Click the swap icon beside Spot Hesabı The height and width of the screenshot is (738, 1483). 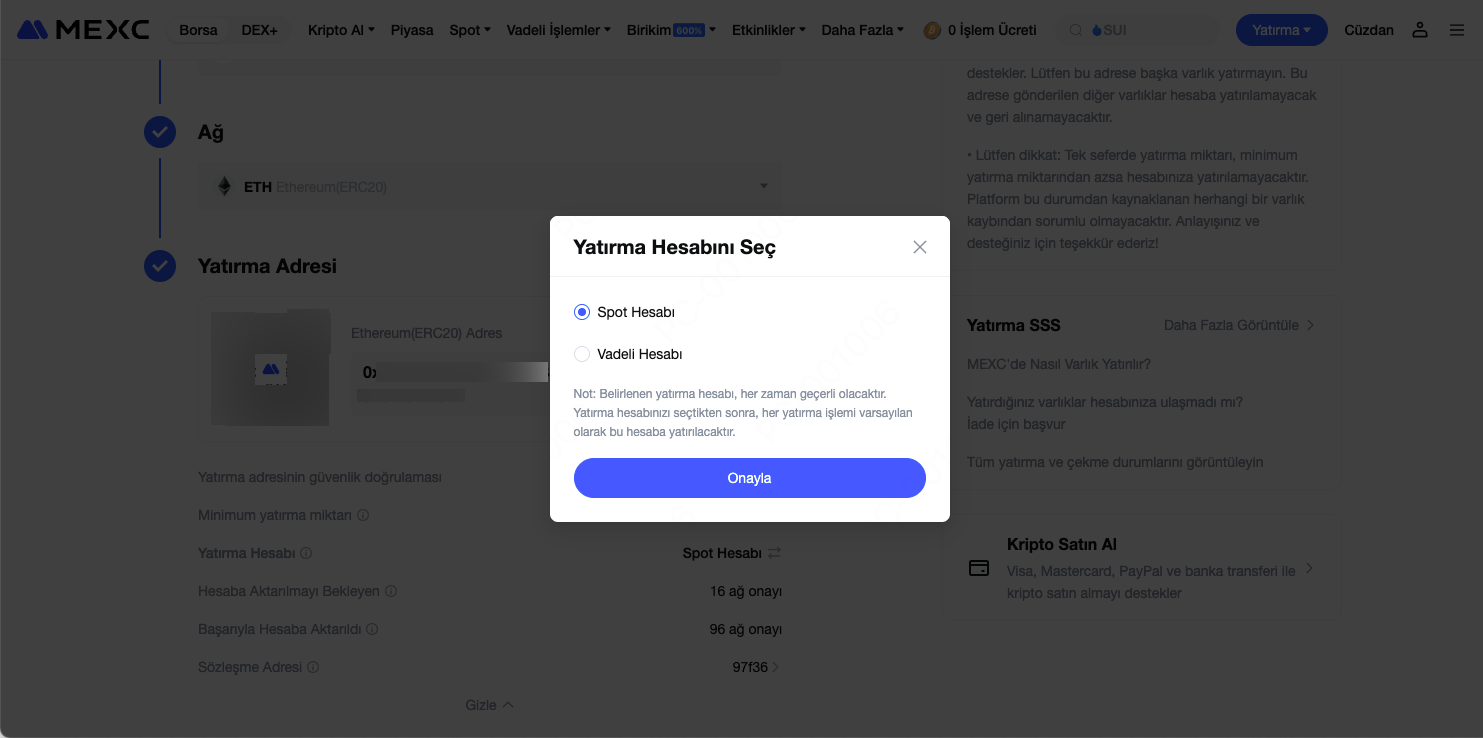pyautogui.click(x=774, y=553)
